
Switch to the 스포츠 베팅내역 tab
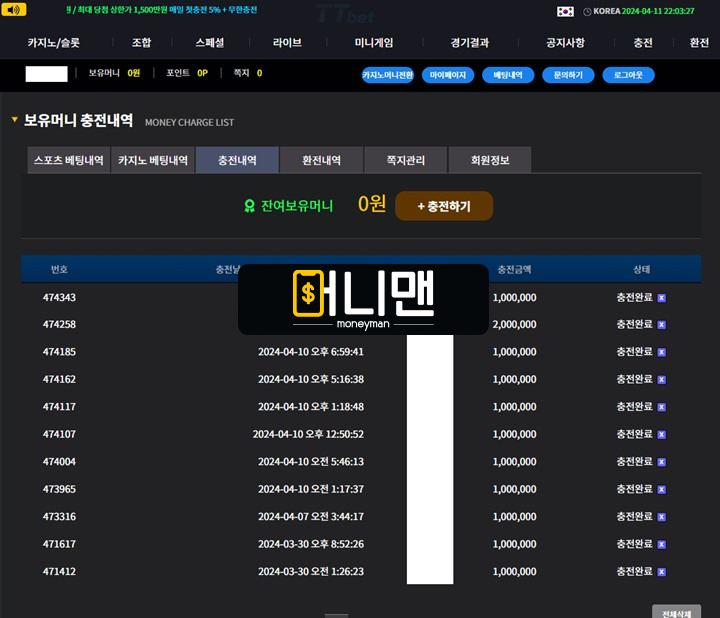pyautogui.click(x=69, y=160)
